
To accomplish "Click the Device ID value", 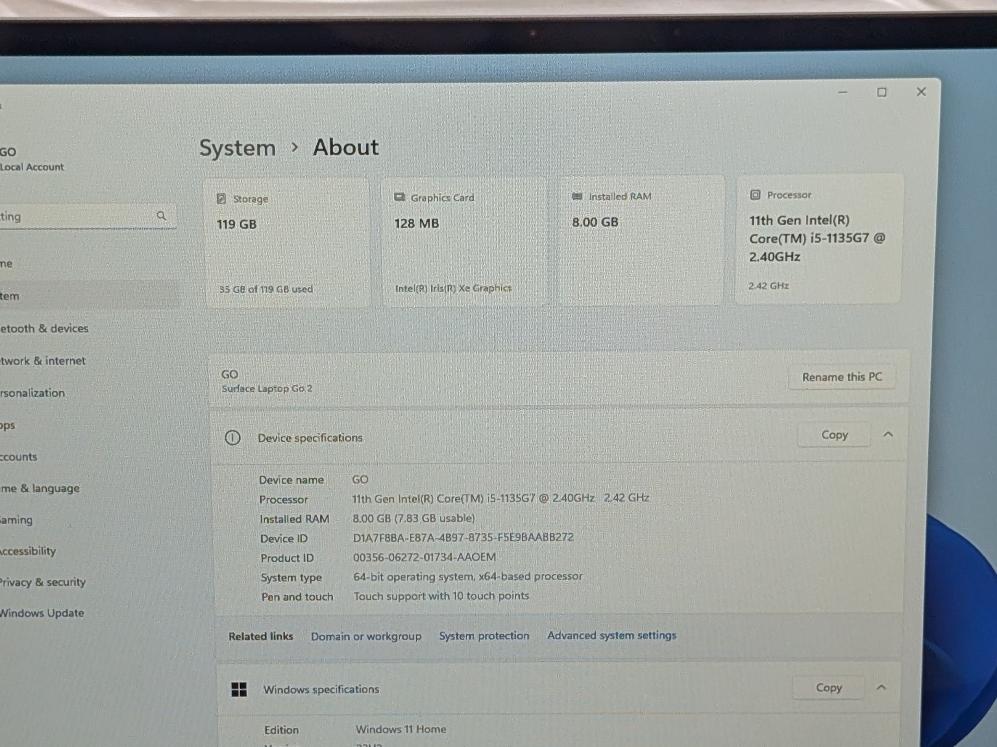I will click(463, 537).
